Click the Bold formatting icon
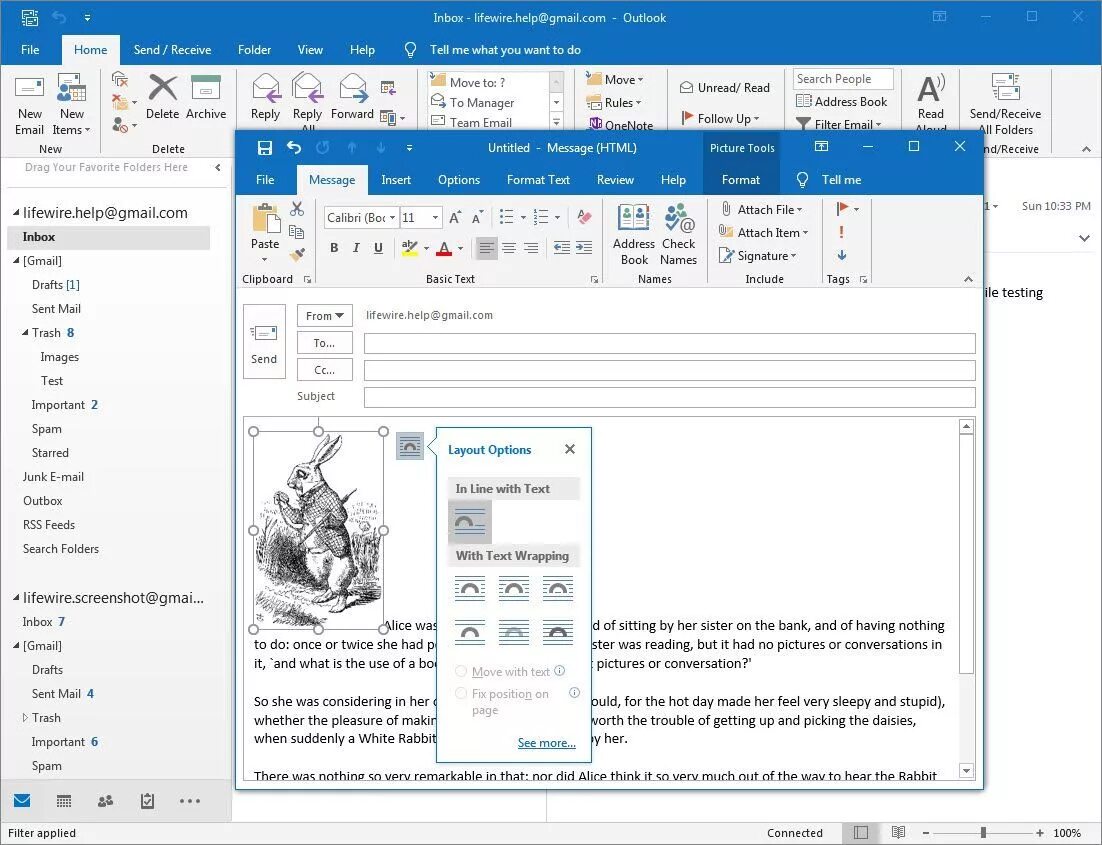The width and height of the screenshot is (1102, 845). point(335,247)
